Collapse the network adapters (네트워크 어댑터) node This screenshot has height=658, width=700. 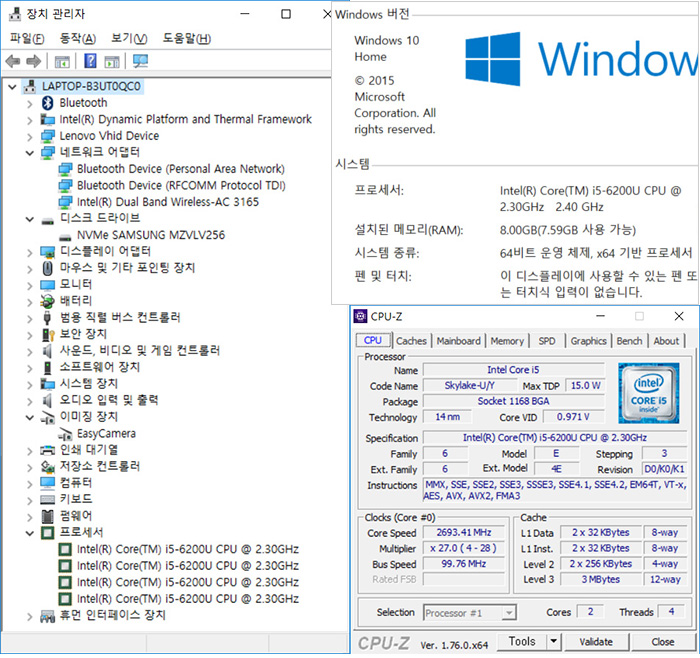click(x=29, y=153)
